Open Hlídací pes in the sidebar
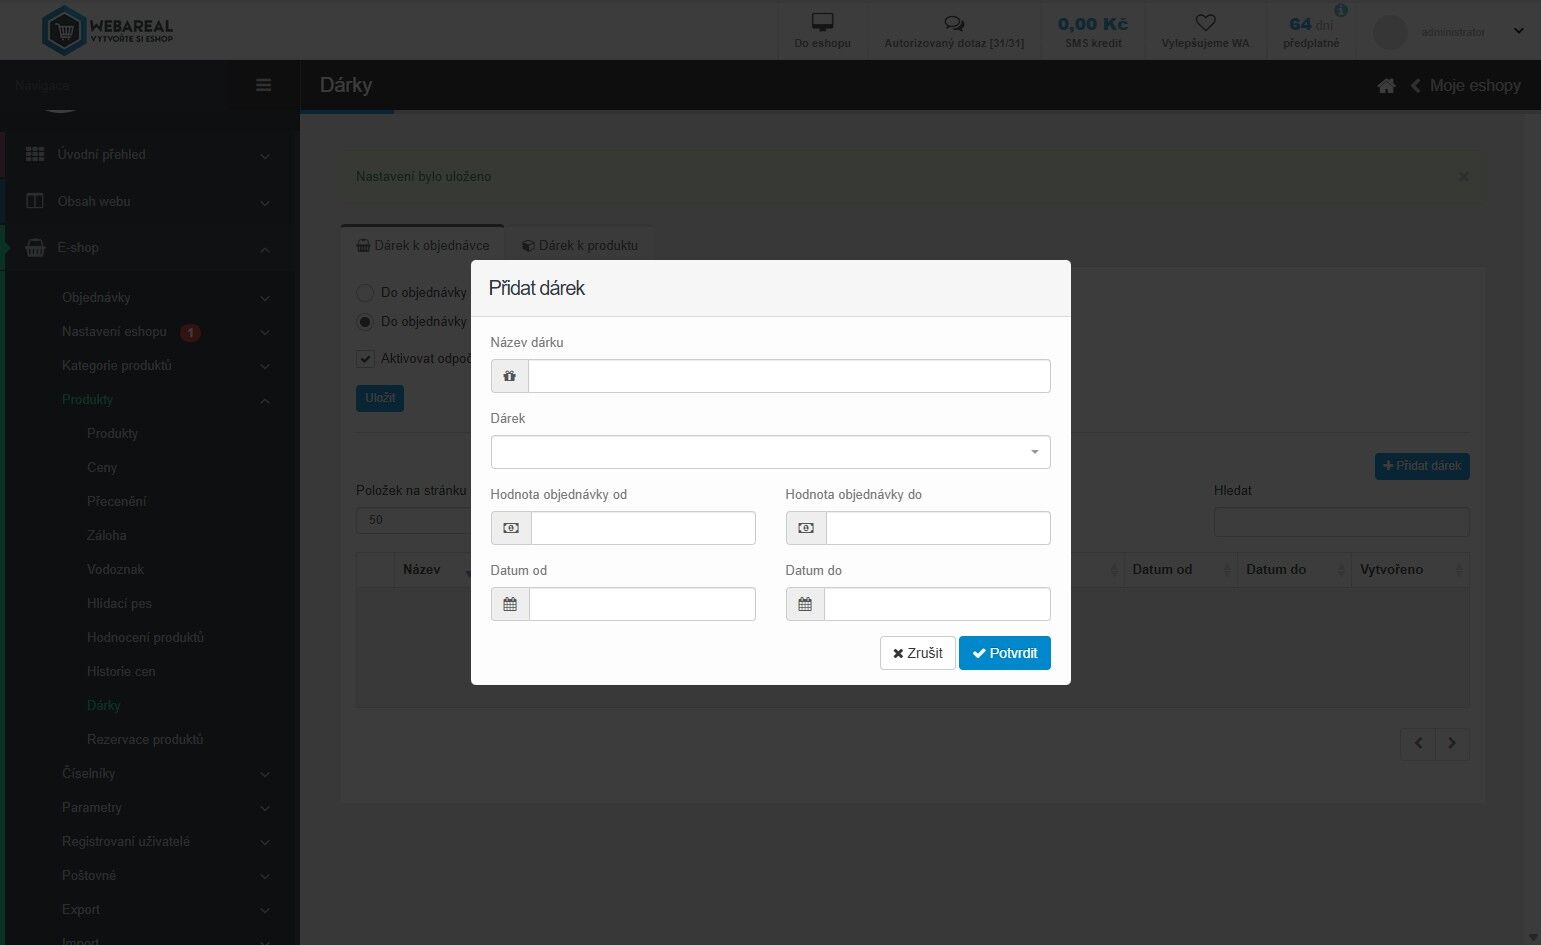The width and height of the screenshot is (1541, 945). (x=120, y=603)
